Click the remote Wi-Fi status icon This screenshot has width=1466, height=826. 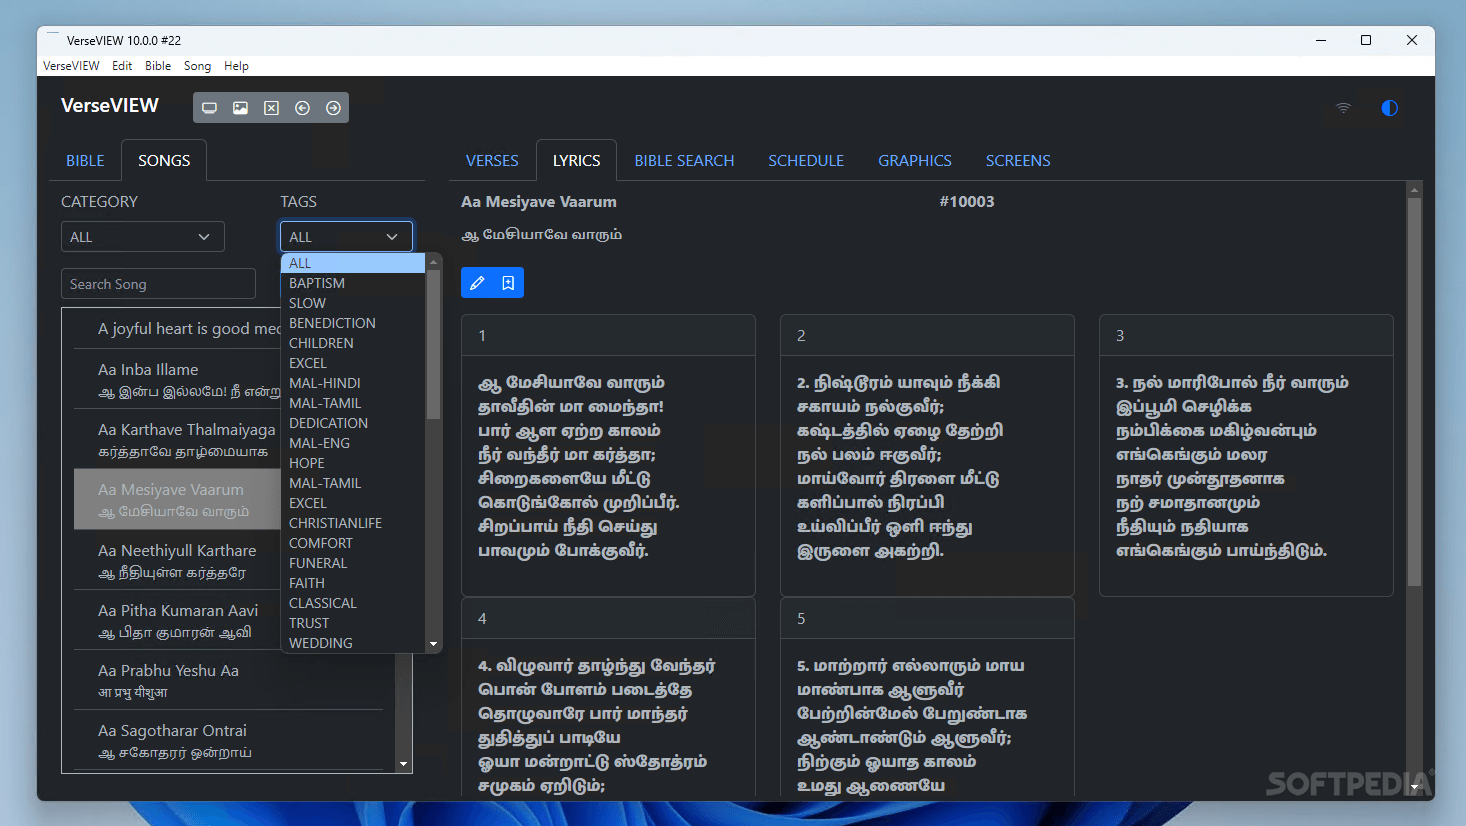pos(1343,108)
